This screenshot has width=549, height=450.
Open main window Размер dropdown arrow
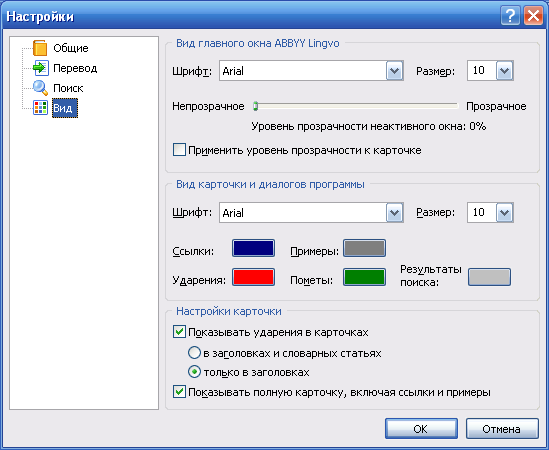click(504, 71)
